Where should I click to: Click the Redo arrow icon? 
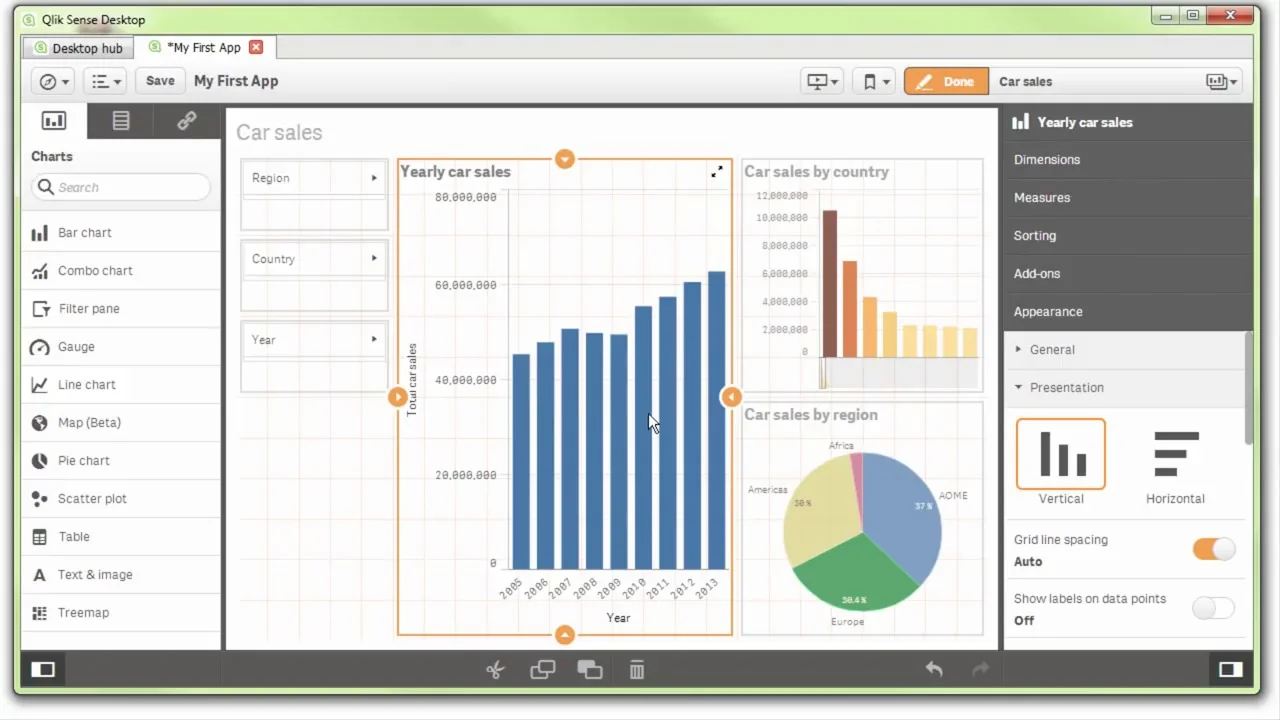pyautogui.click(x=981, y=669)
